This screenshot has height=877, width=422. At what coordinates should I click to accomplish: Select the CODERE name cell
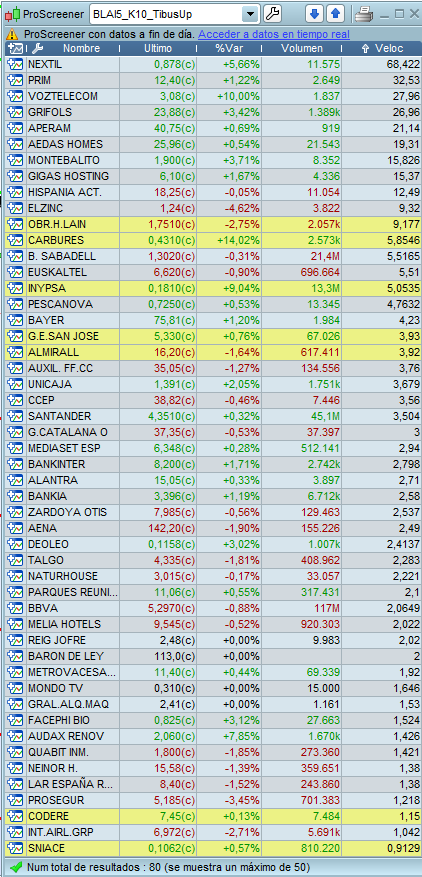73,816
